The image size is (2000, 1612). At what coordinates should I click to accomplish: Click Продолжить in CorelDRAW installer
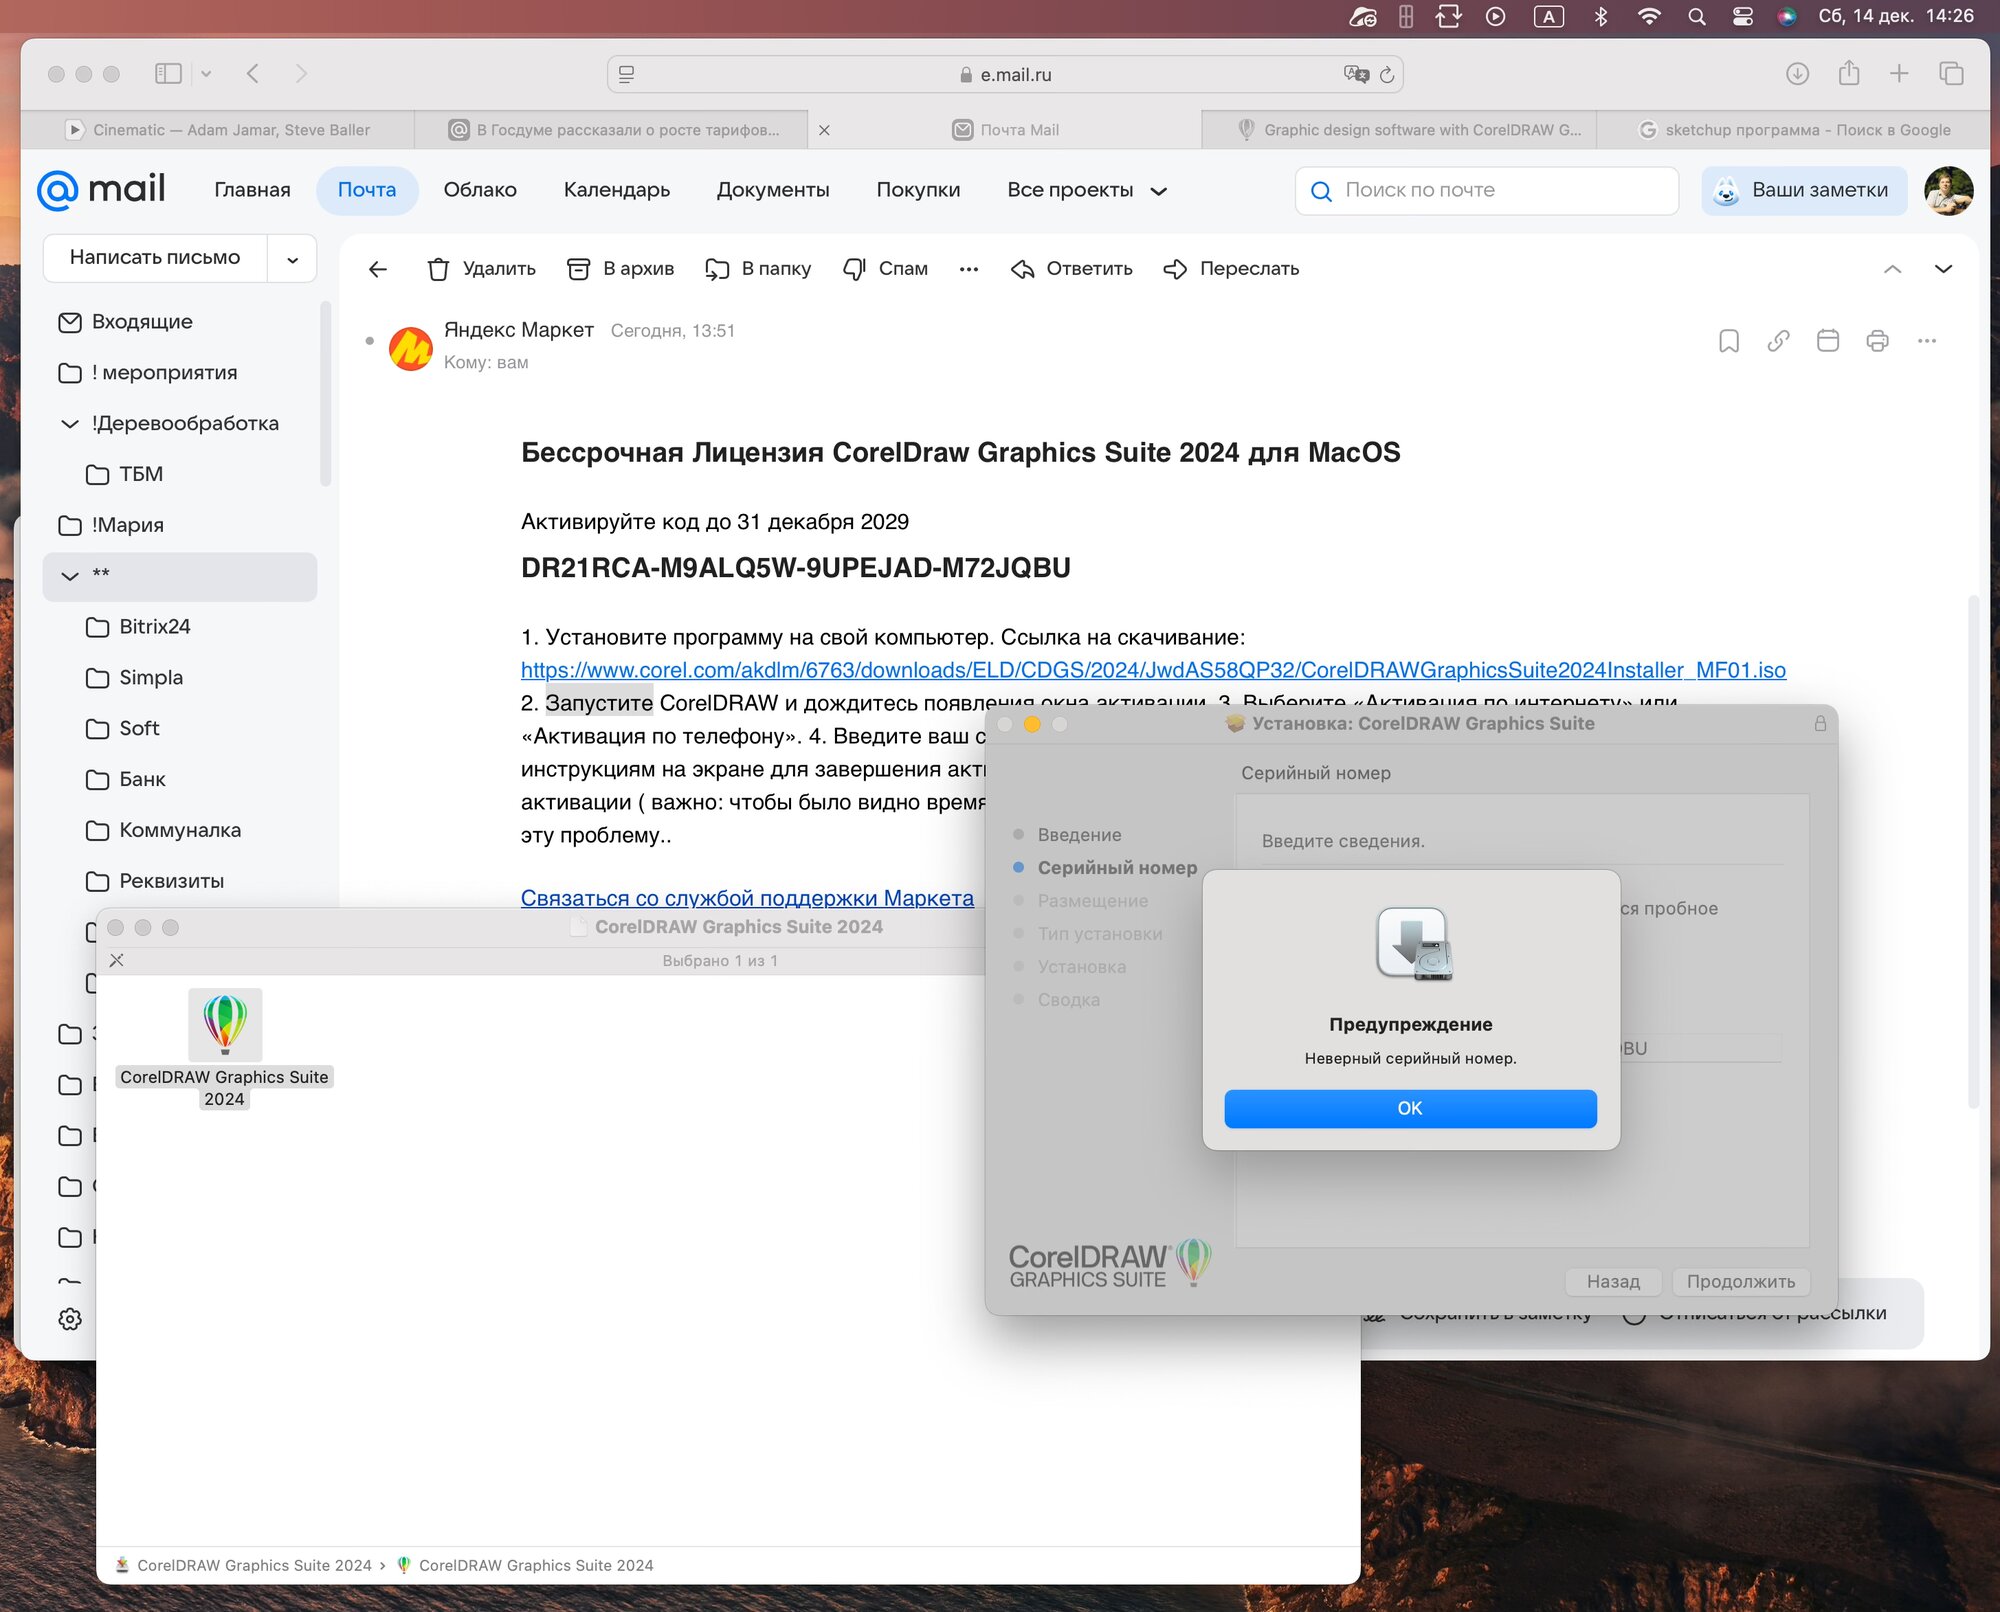point(1740,1281)
